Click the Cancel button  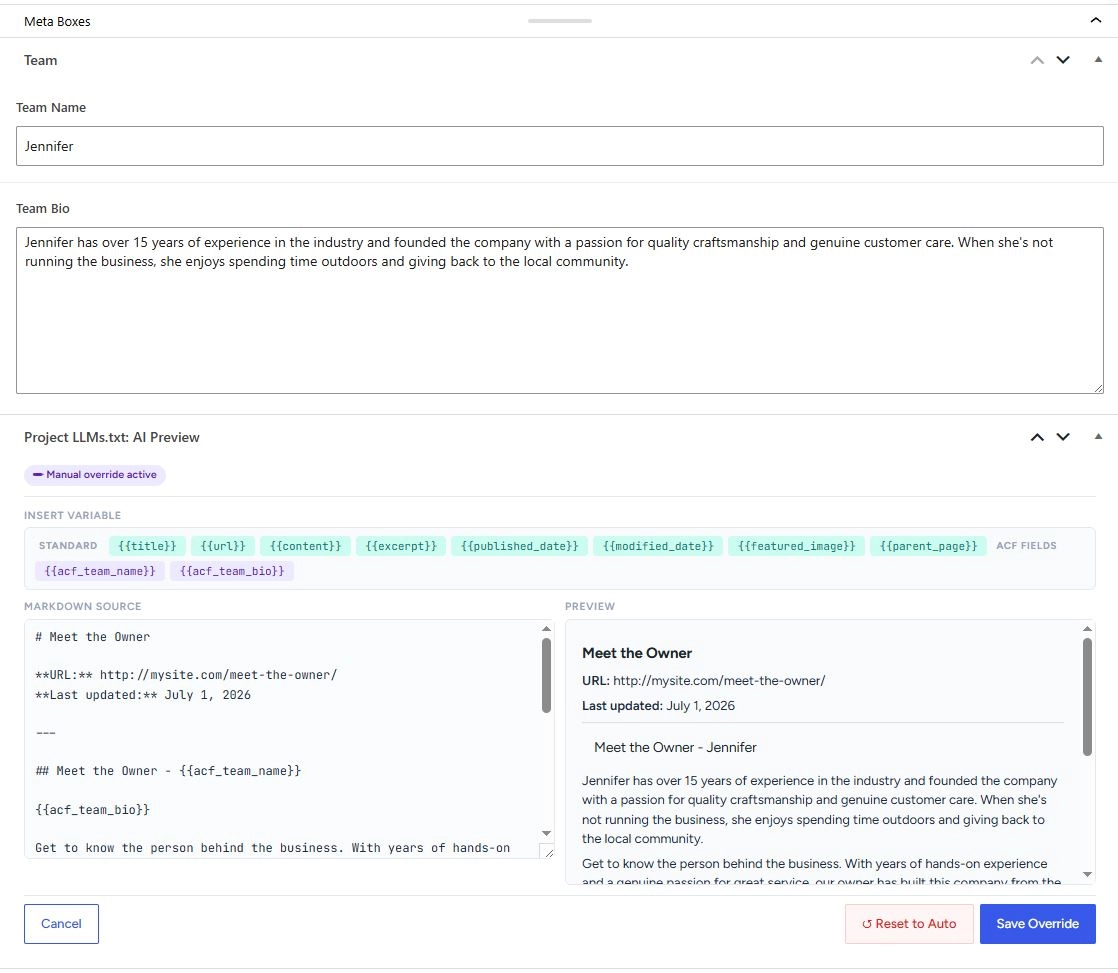click(61, 924)
